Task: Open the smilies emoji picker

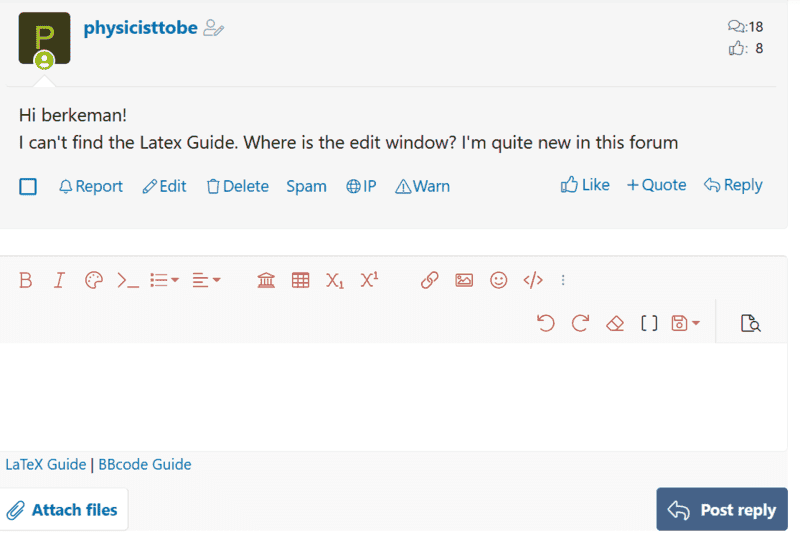Action: 499,281
